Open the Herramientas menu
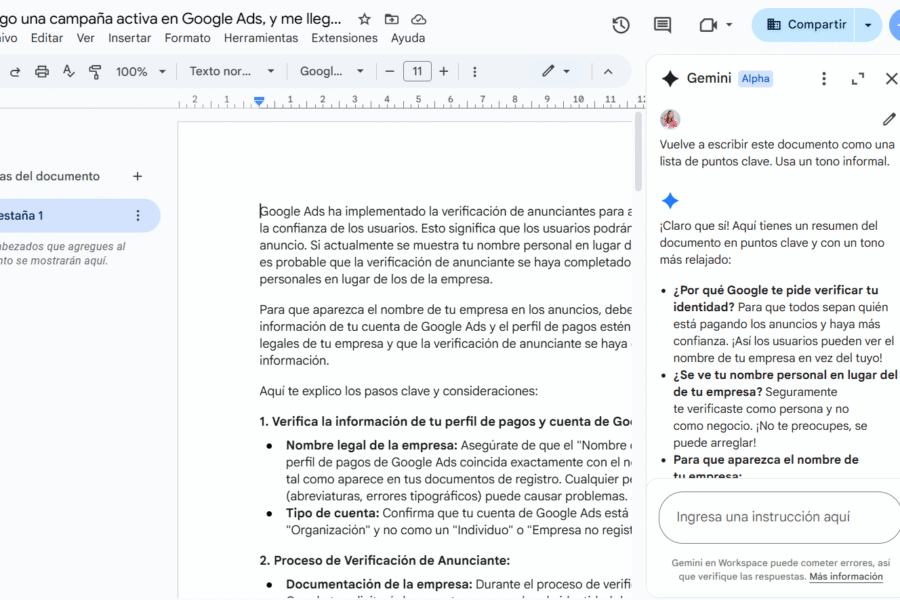This screenshot has height=600, width=900. [x=260, y=37]
